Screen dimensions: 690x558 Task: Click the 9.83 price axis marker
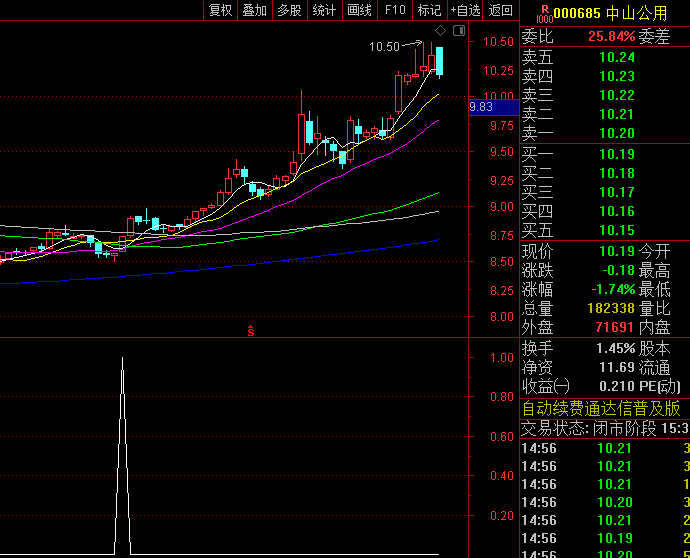pyautogui.click(x=494, y=107)
